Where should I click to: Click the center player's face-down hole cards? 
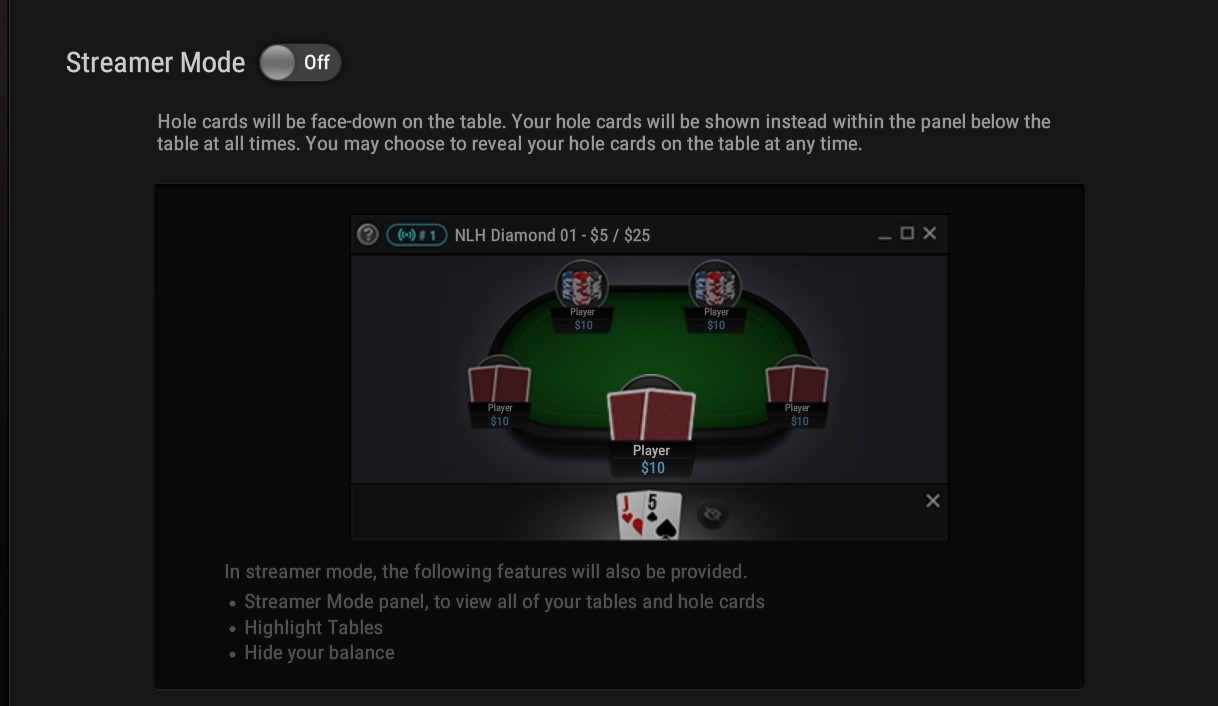coord(651,415)
